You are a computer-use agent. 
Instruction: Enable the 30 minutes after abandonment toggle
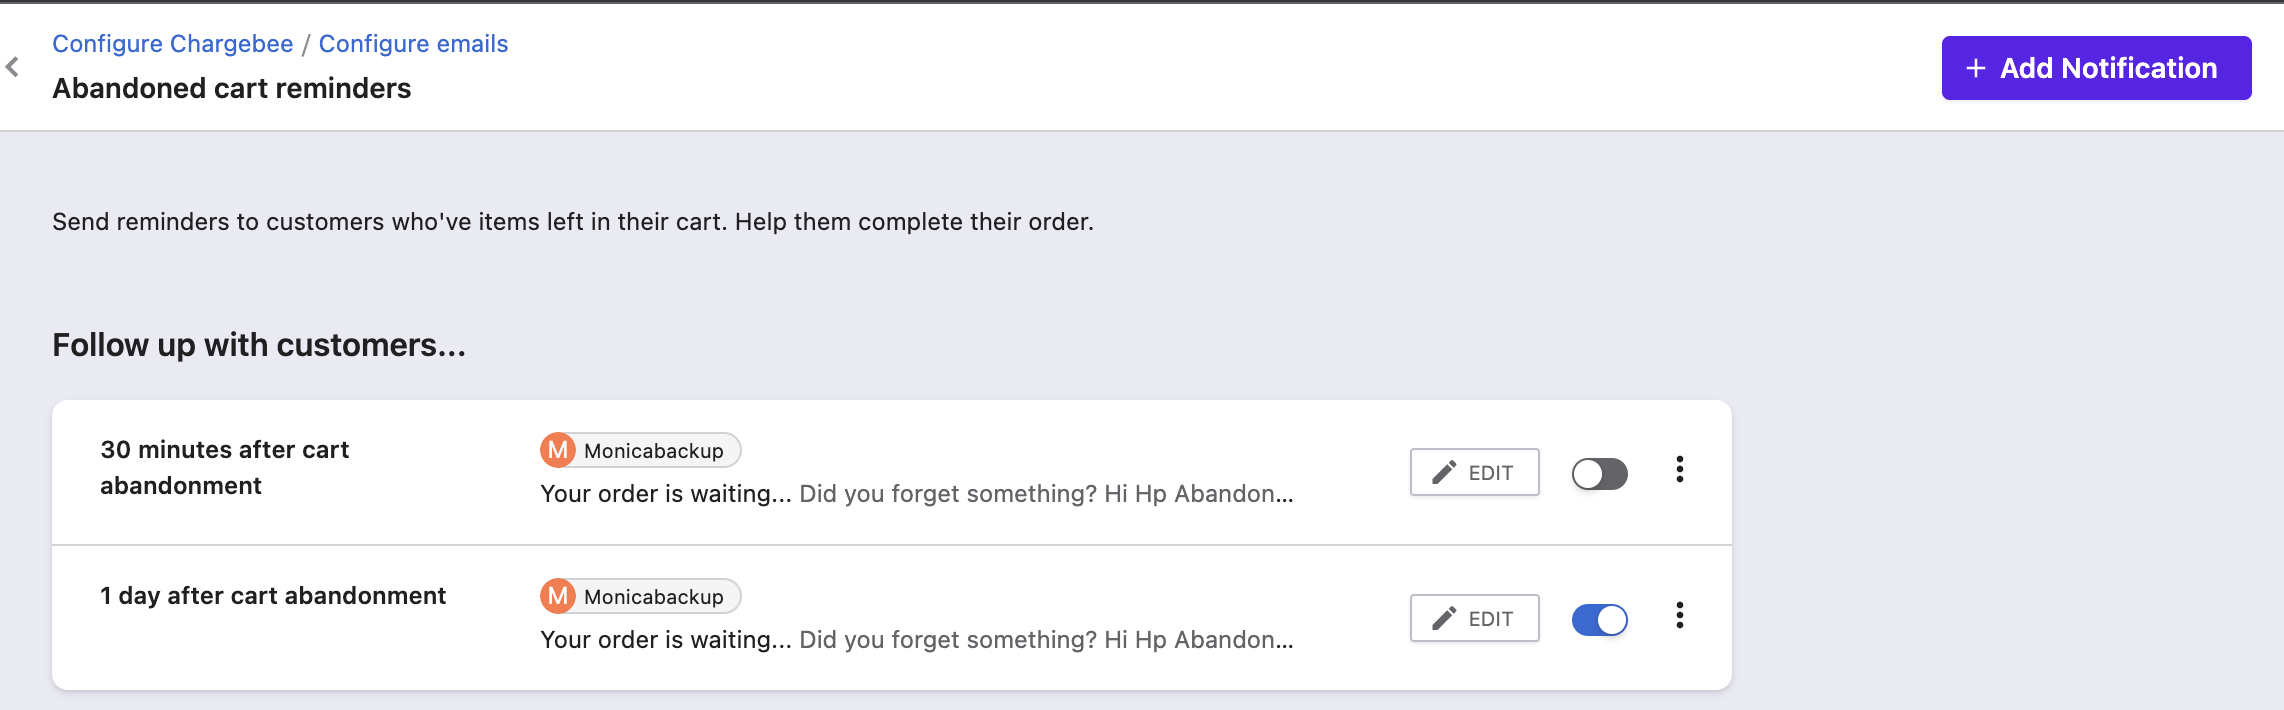(x=1599, y=474)
